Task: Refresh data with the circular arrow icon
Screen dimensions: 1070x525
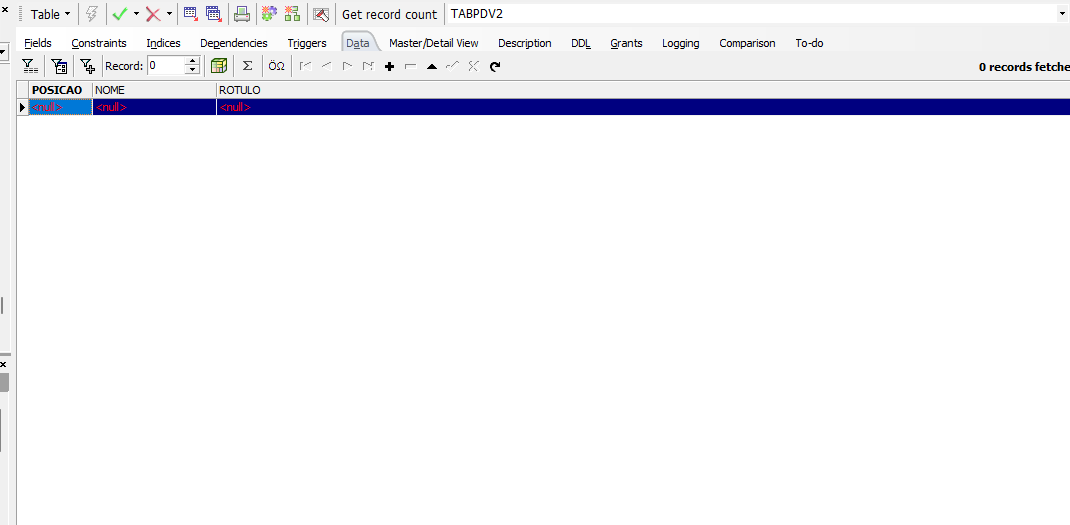Action: pyautogui.click(x=495, y=66)
